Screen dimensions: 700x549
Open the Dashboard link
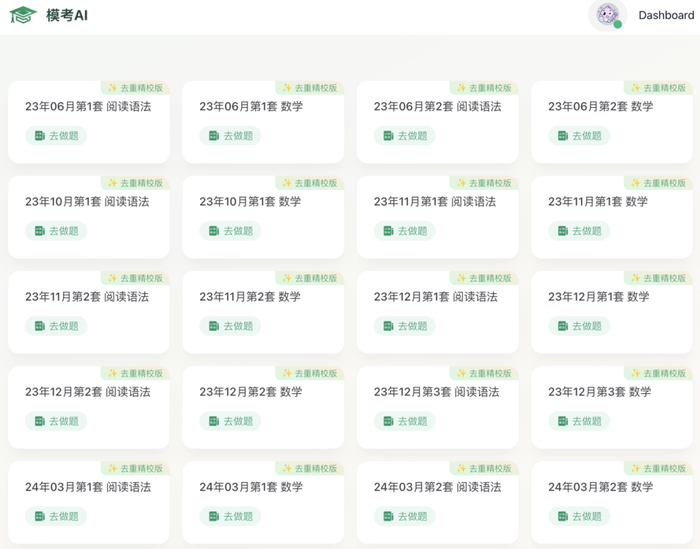click(x=666, y=15)
